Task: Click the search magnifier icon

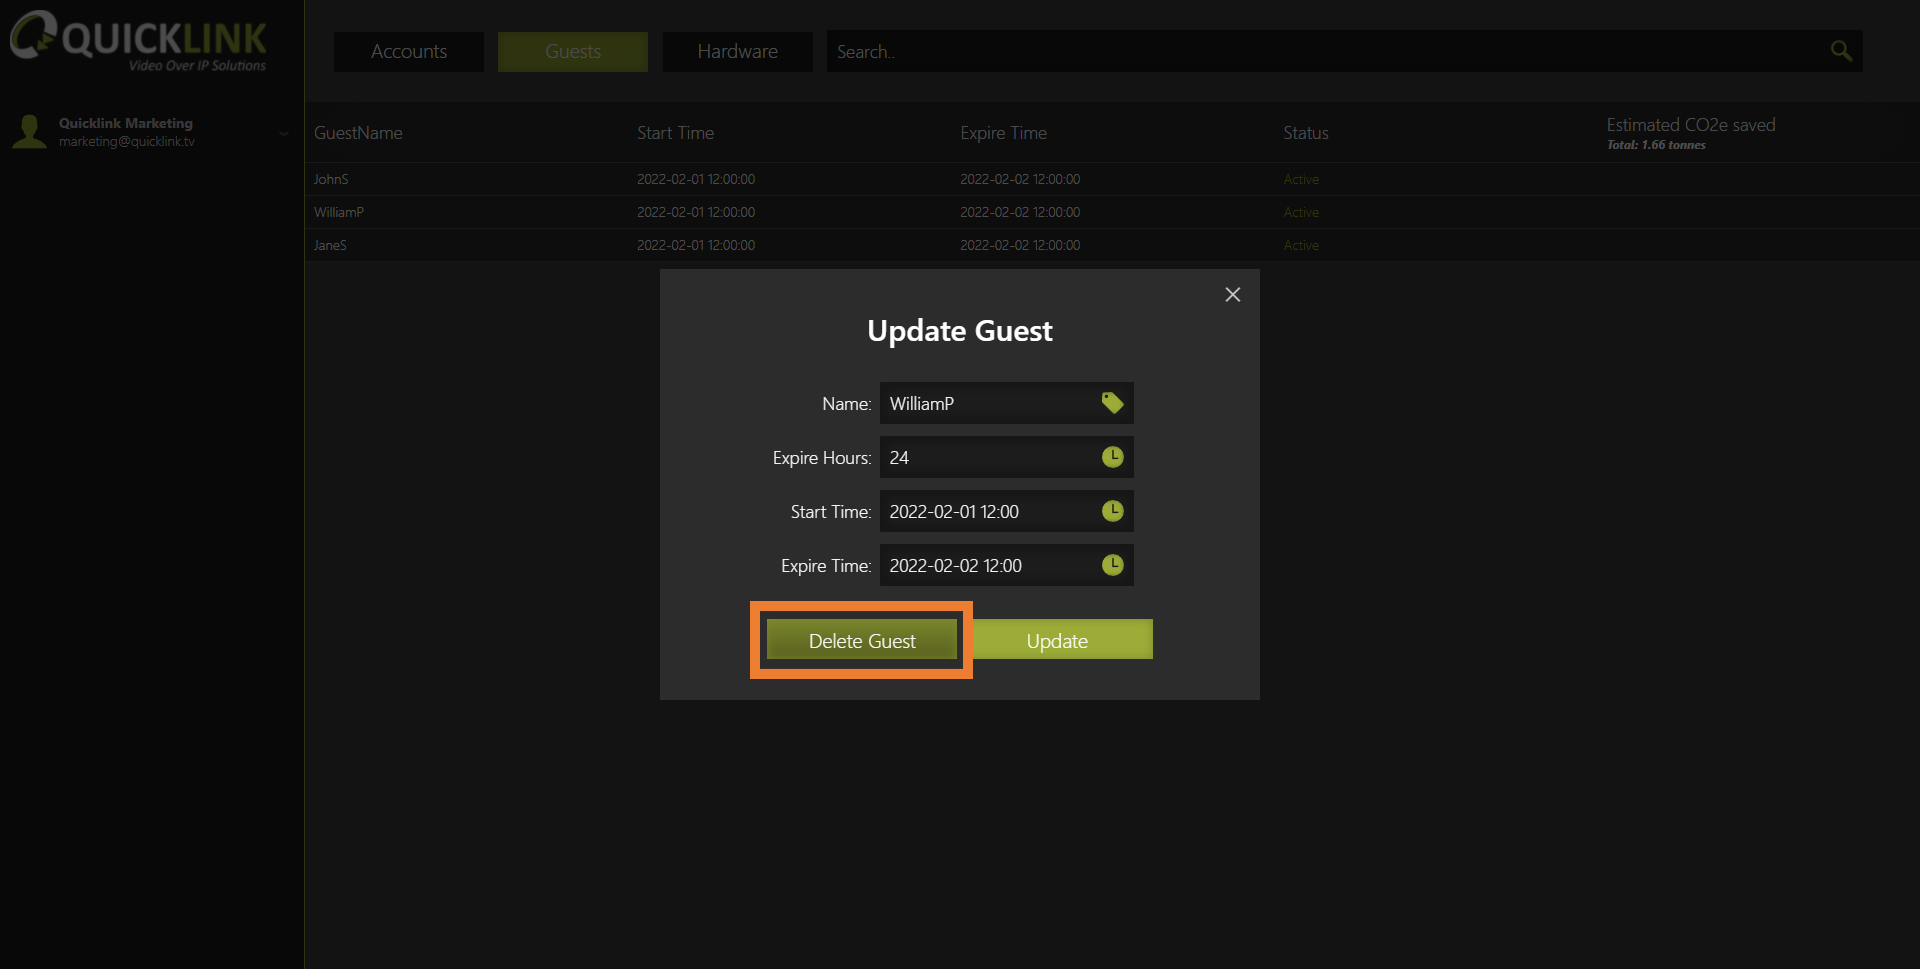Action: point(1840,51)
